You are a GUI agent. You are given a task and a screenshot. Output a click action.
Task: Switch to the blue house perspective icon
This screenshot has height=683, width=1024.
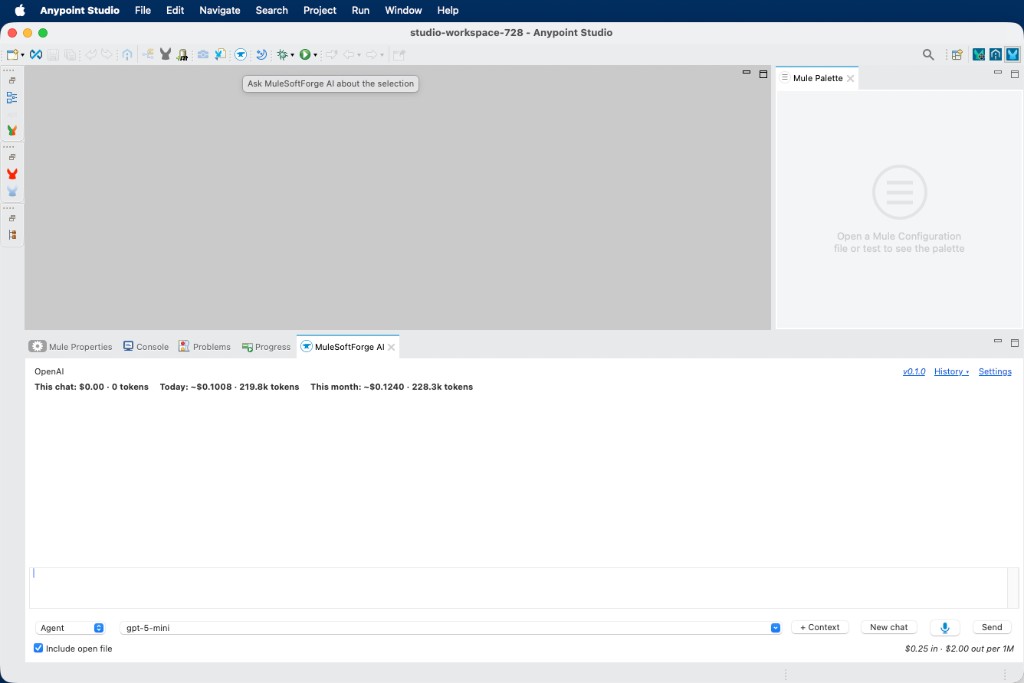(x=995, y=55)
